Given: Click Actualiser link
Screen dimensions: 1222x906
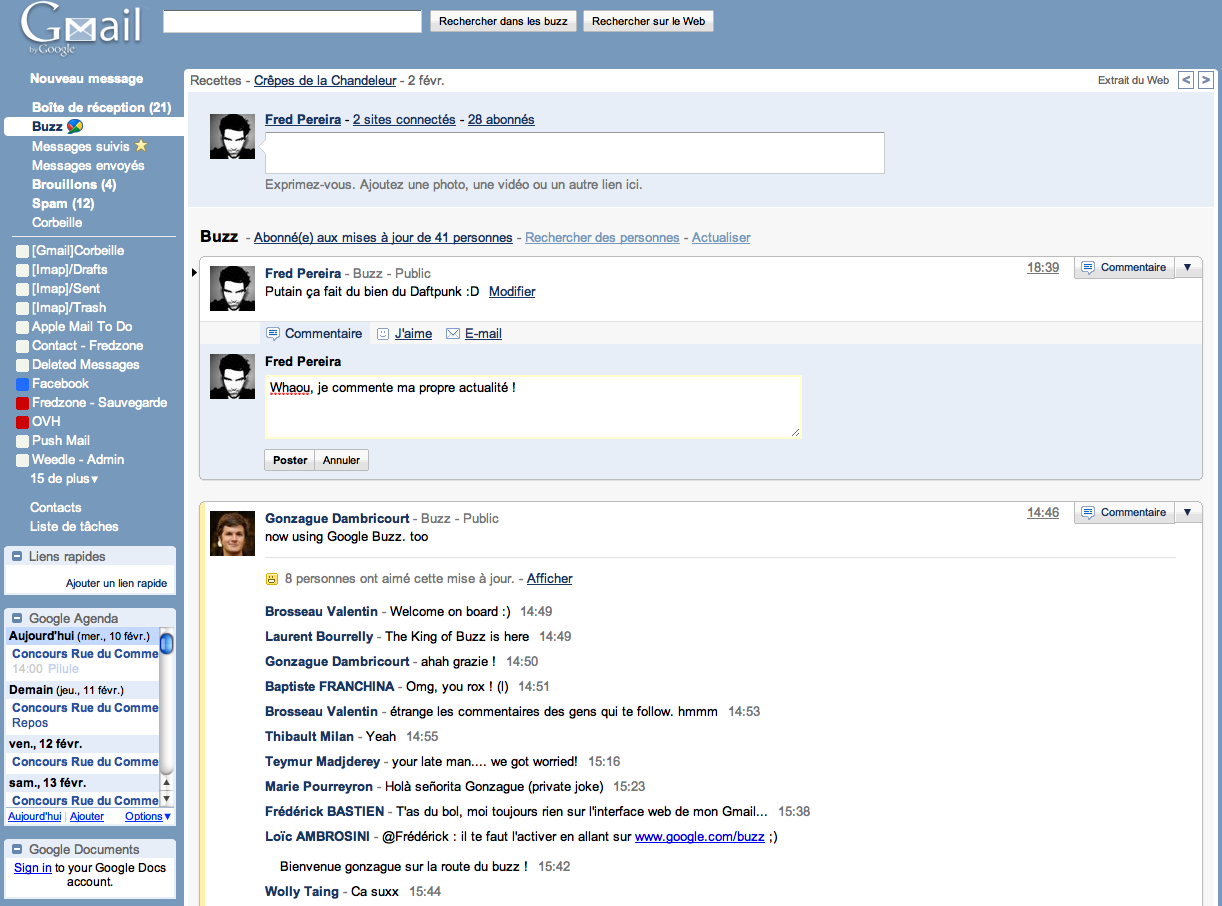Looking at the screenshot, I should click(x=721, y=238).
